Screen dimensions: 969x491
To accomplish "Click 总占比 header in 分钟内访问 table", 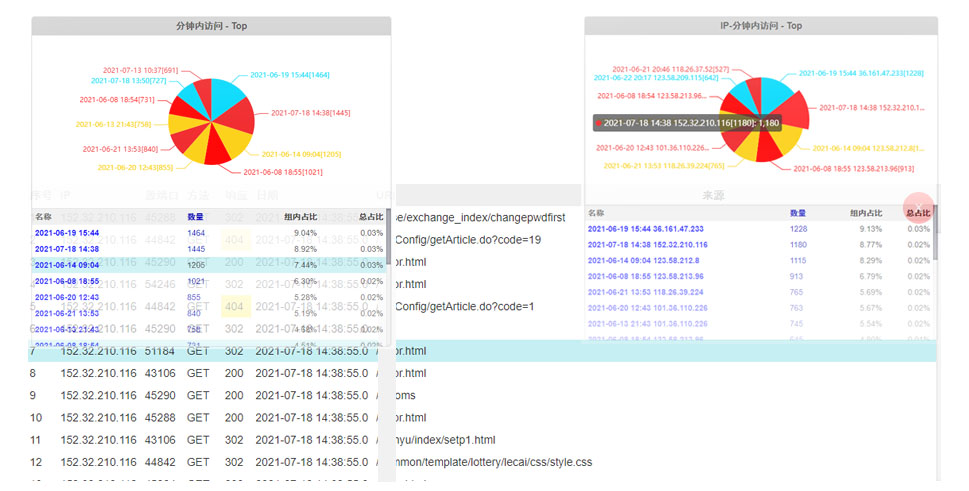I will click(371, 217).
